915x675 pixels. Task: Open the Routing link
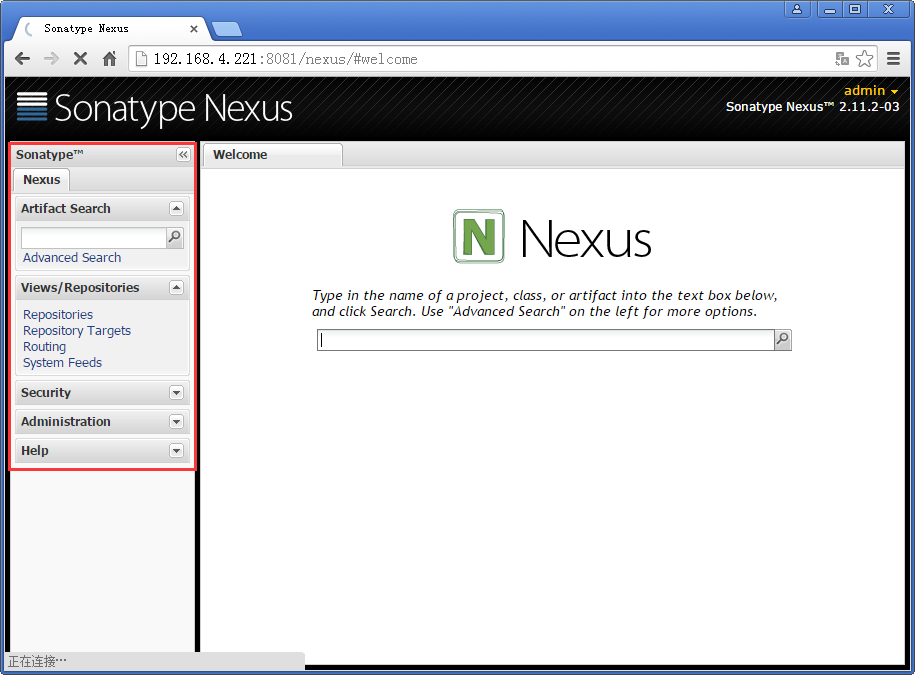tap(44, 347)
